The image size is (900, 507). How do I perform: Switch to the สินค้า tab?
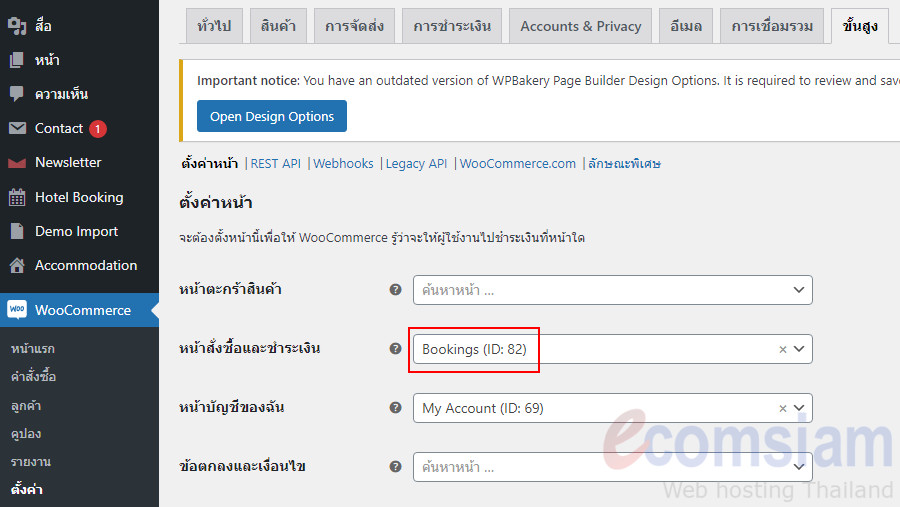(x=278, y=26)
